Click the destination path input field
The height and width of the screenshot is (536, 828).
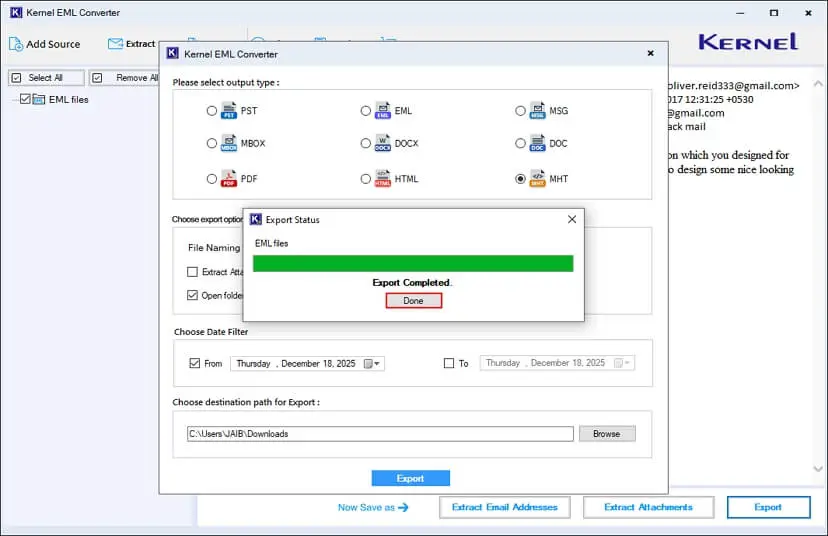pyautogui.click(x=380, y=434)
